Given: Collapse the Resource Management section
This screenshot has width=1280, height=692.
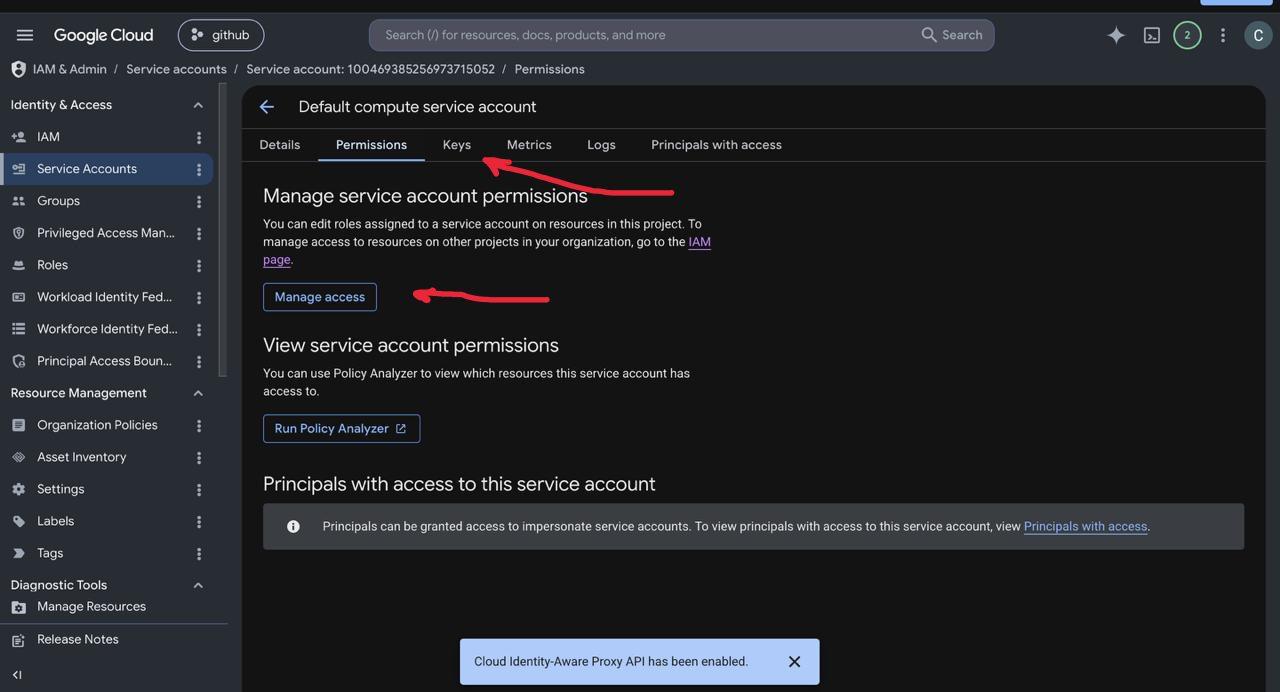Looking at the screenshot, I should tap(198, 393).
